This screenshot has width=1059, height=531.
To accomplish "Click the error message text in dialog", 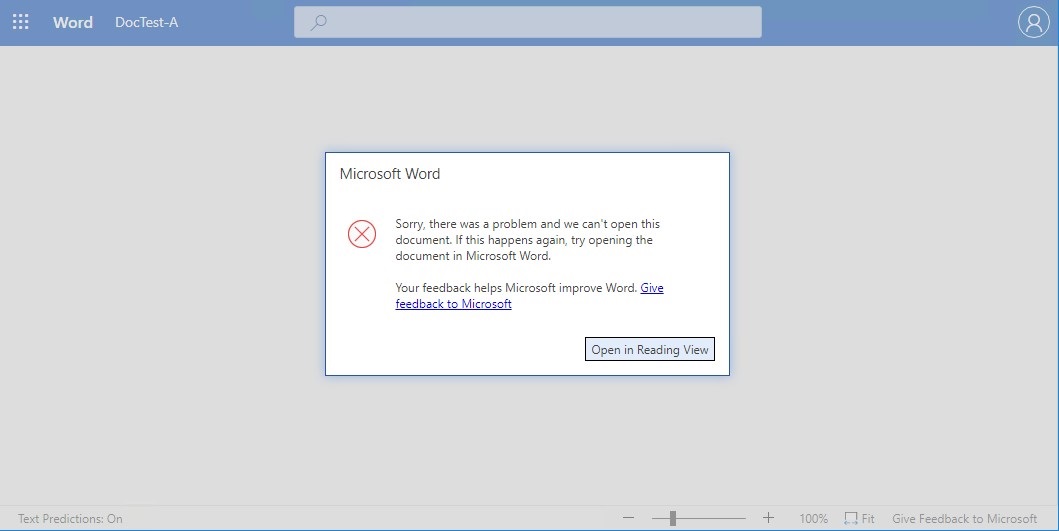I will pyautogui.click(x=527, y=240).
